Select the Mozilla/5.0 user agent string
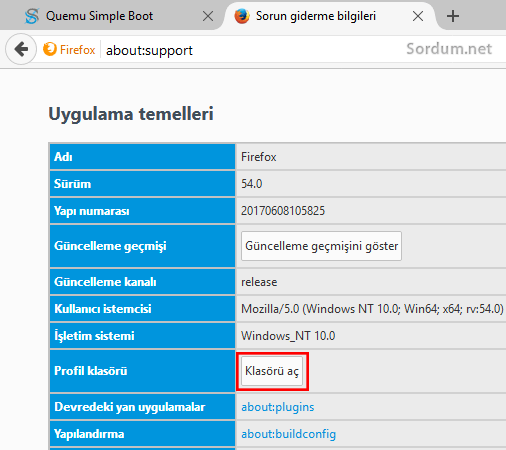Screen dimensions: 506x450 (x=372, y=309)
